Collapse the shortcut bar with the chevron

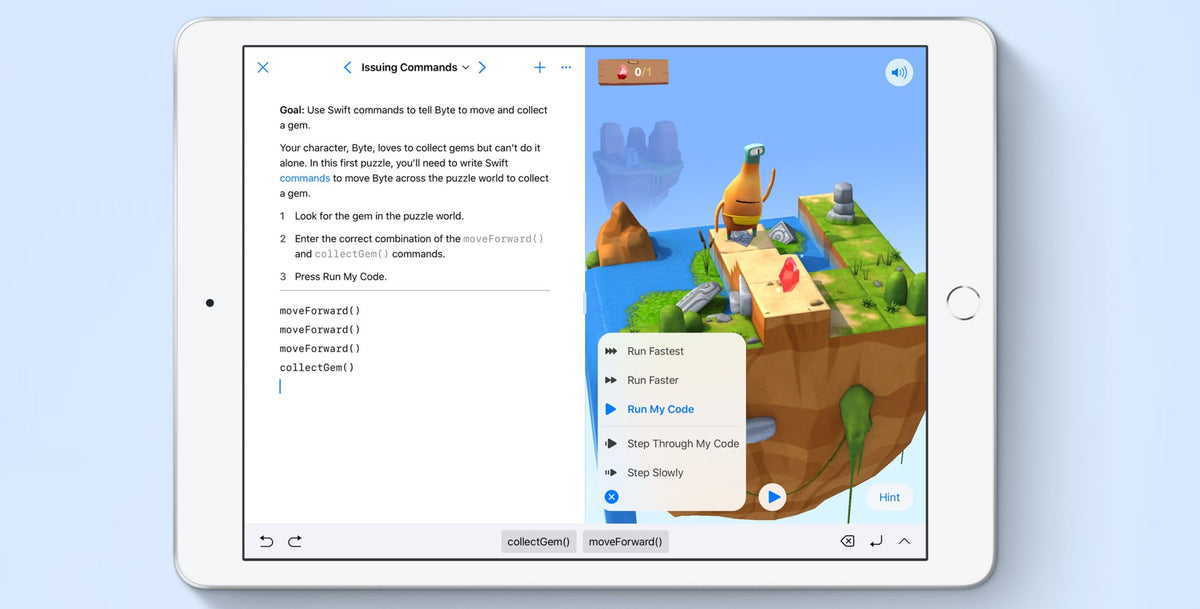(x=904, y=541)
